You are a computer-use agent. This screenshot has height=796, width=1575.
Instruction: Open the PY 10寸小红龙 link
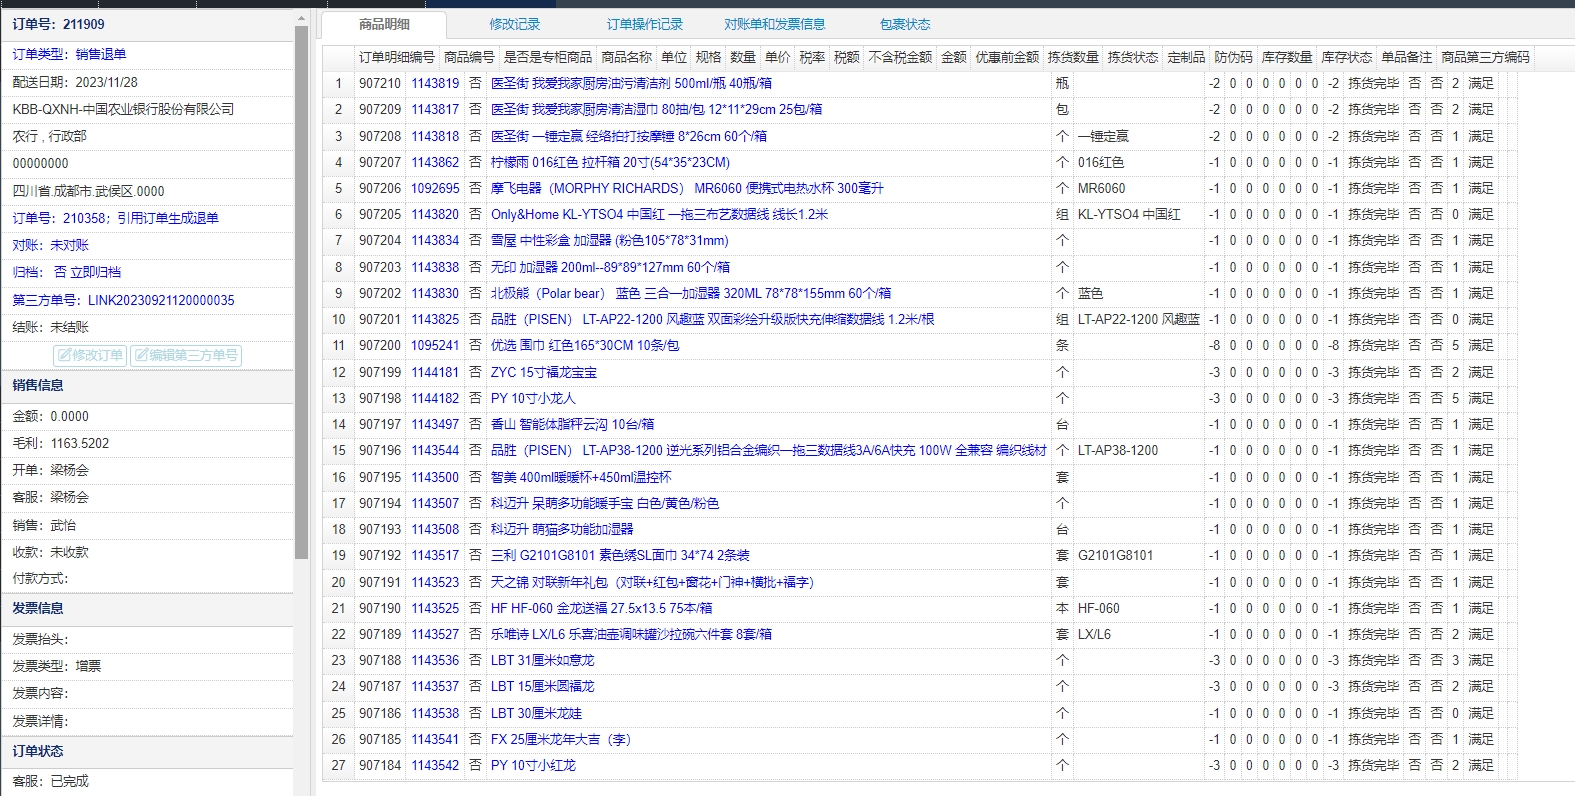(533, 765)
